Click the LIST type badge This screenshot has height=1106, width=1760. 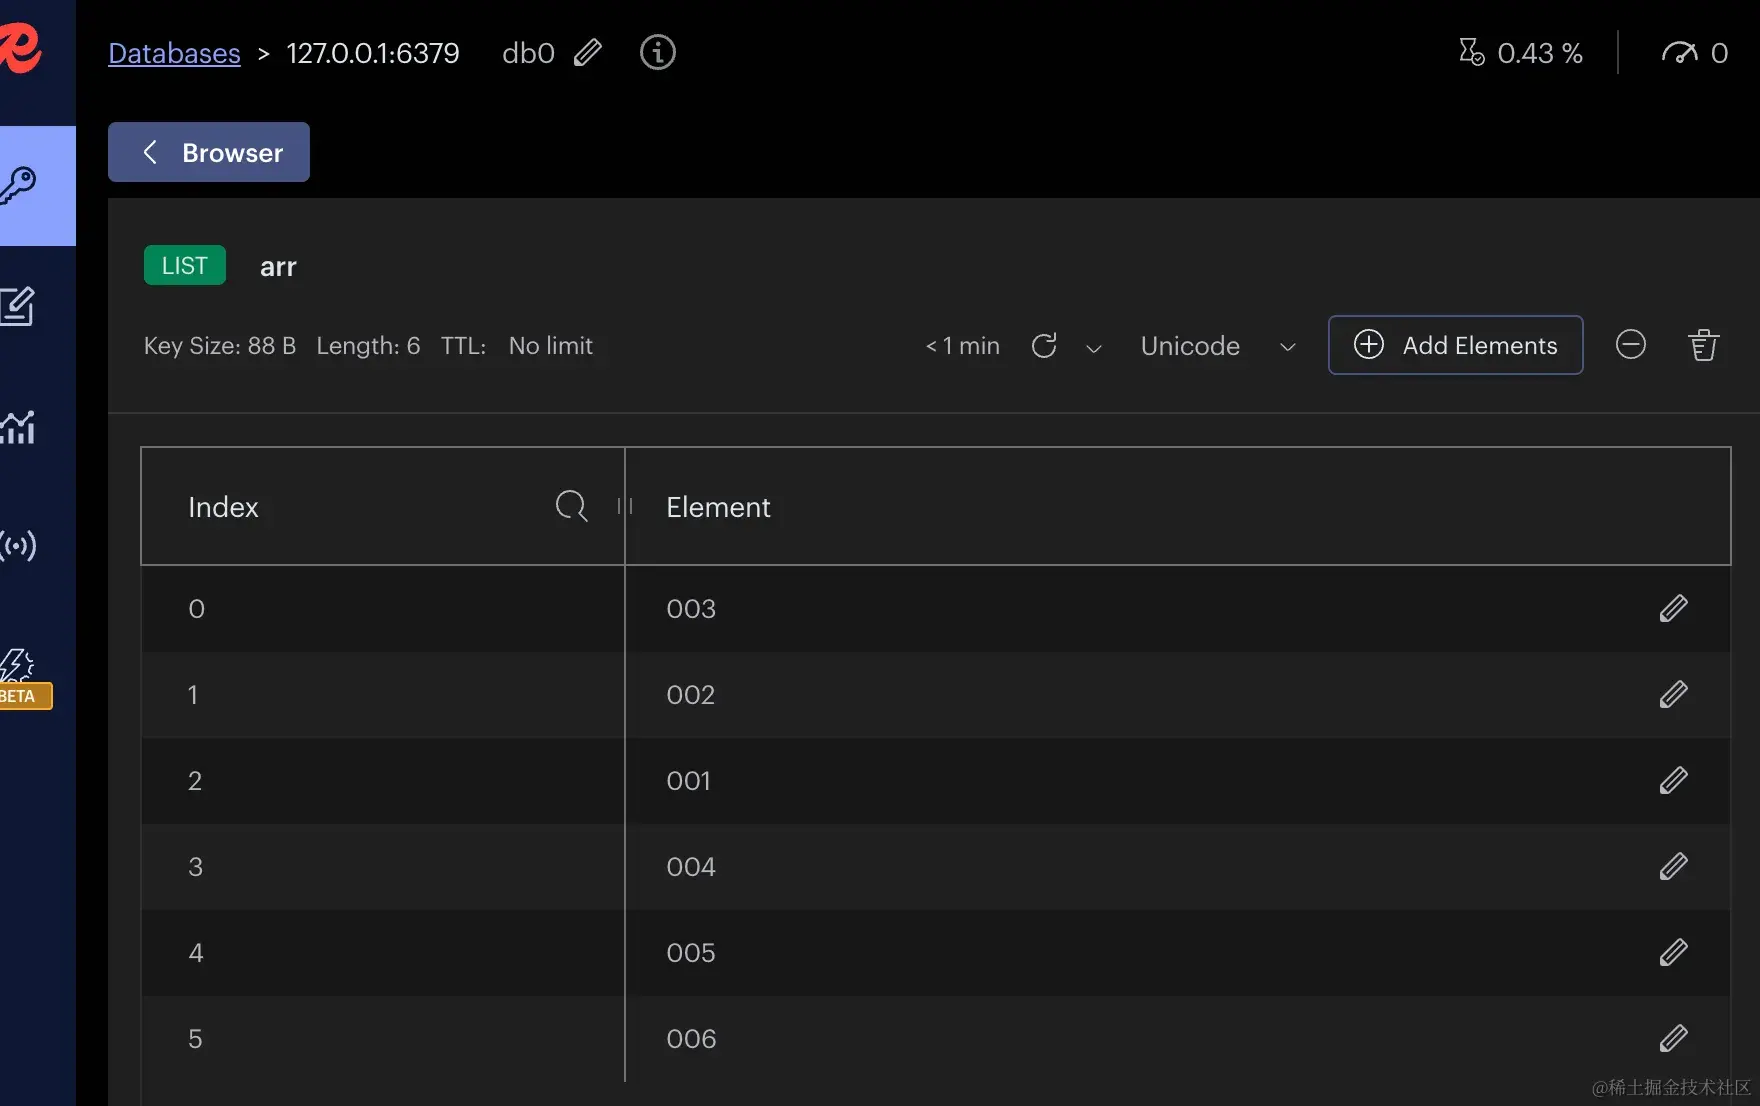[185, 265]
